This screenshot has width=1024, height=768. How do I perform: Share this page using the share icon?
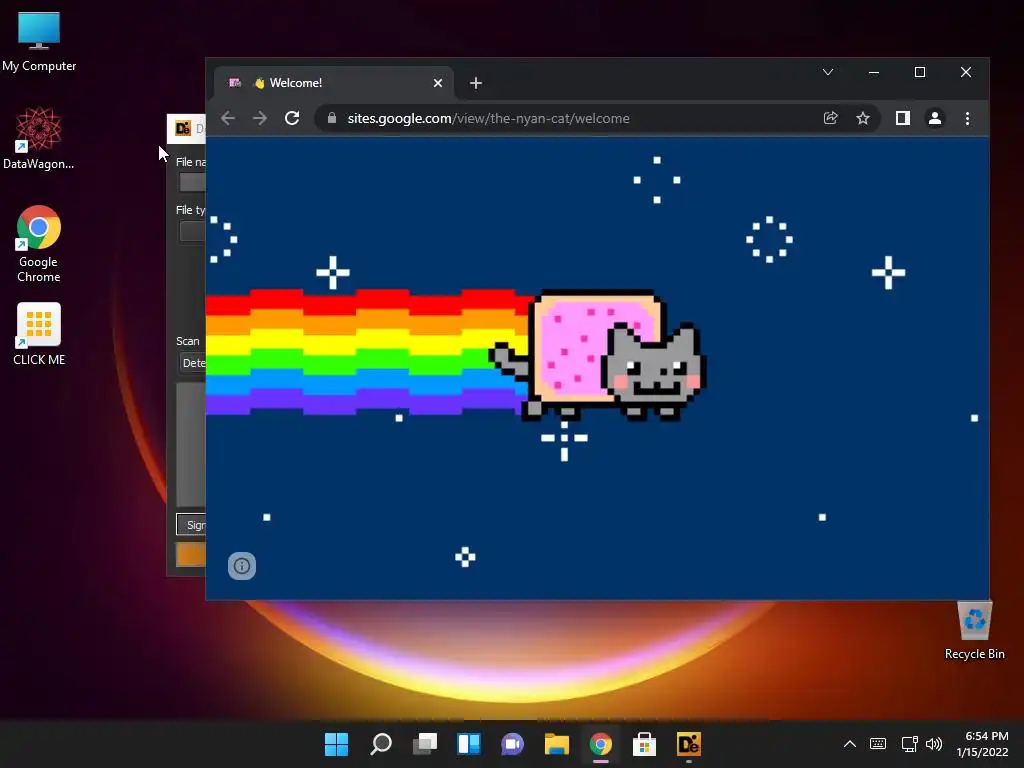coord(831,118)
